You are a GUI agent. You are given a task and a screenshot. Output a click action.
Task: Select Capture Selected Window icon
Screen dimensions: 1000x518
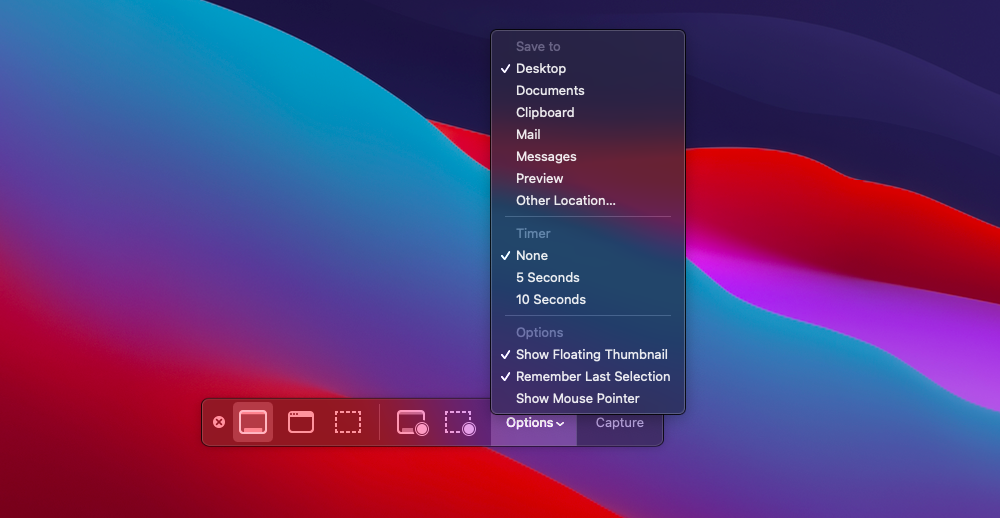point(300,422)
